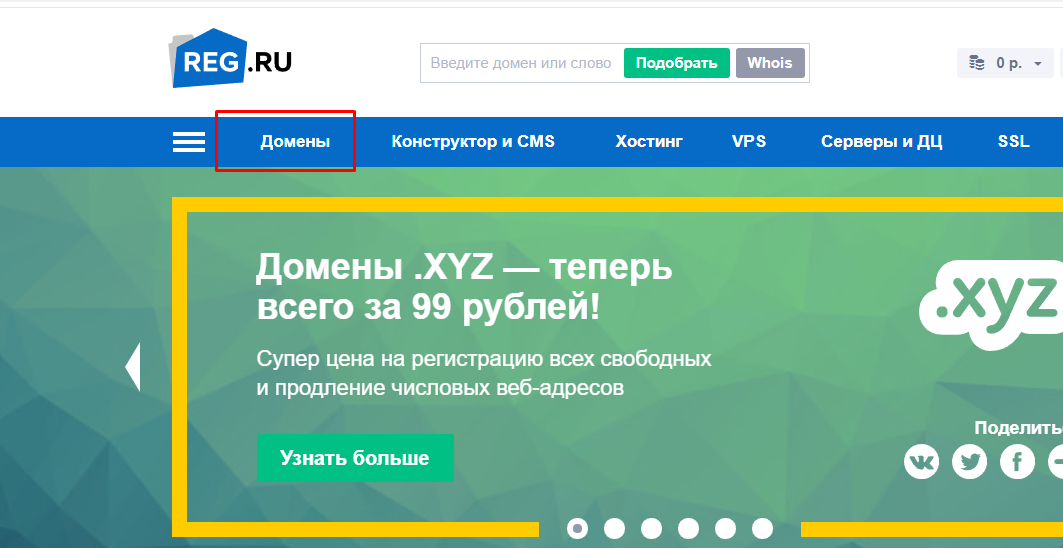Screen dimensions: 1063x548
Task: Select Конструктор и CMS in navigation
Action: [x=473, y=142]
